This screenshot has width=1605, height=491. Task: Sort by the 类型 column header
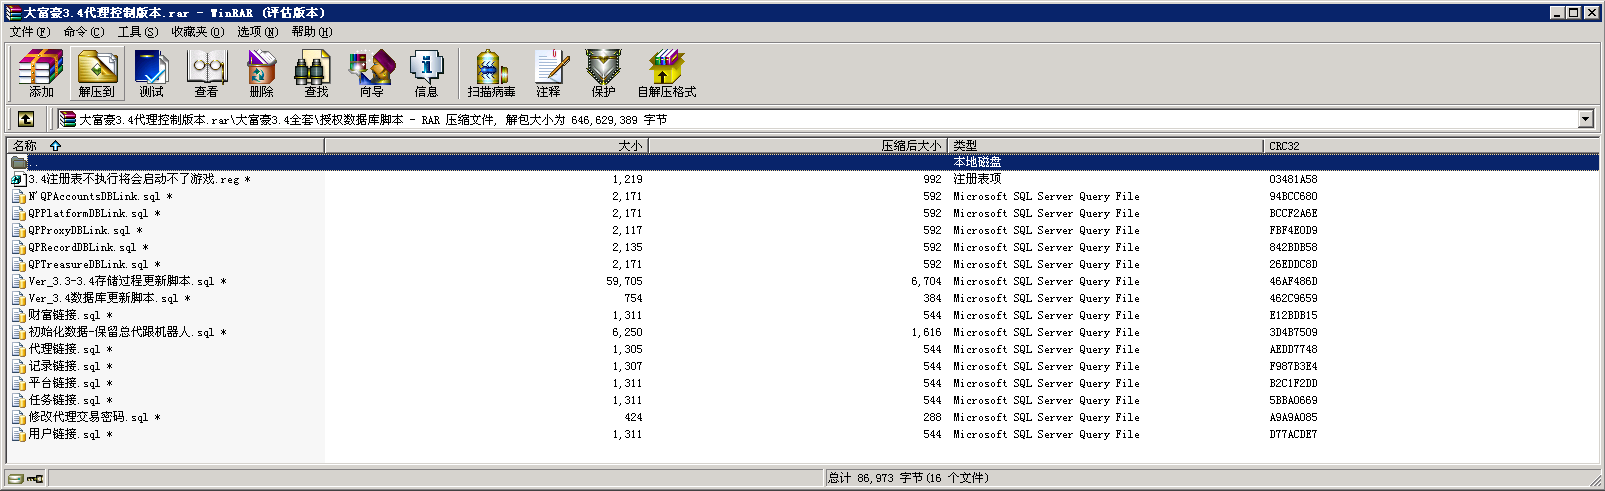[x=965, y=146]
